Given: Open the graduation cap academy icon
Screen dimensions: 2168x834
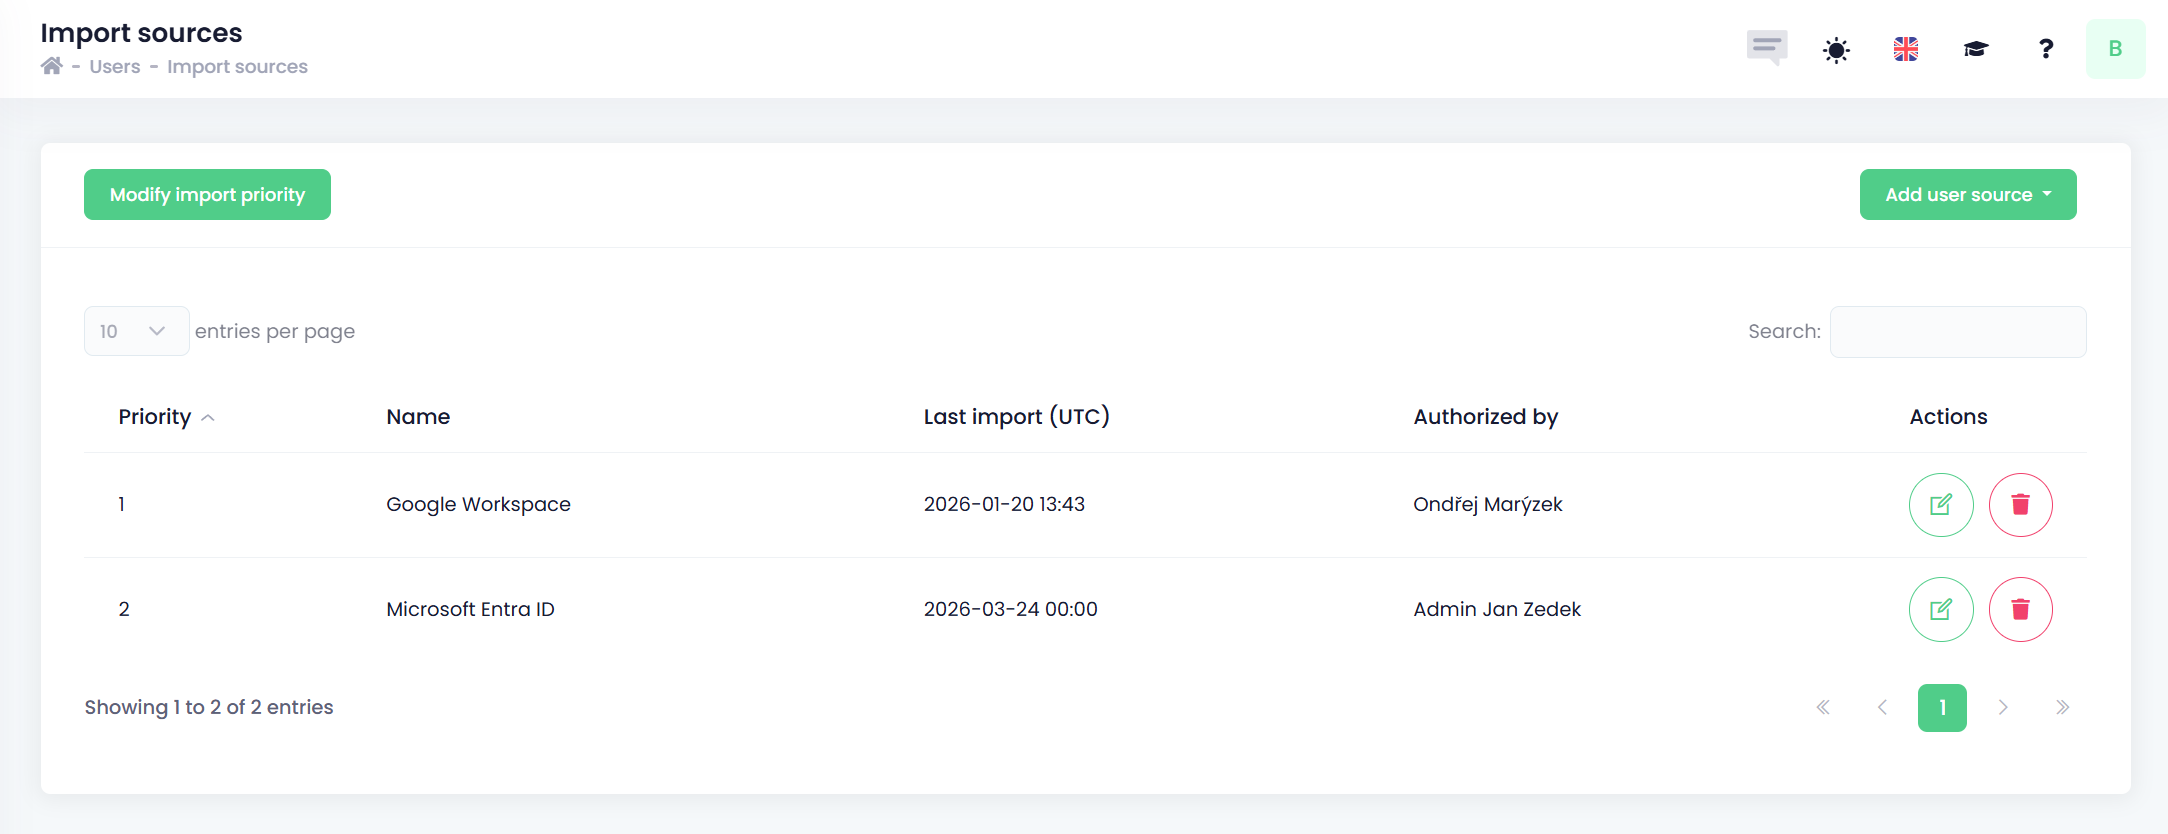Looking at the screenshot, I should (x=1976, y=49).
